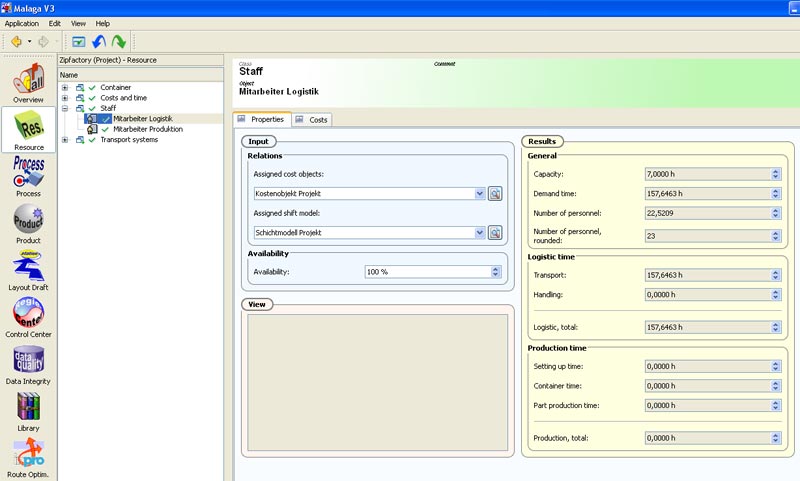Open the Application menu

(x=21, y=23)
